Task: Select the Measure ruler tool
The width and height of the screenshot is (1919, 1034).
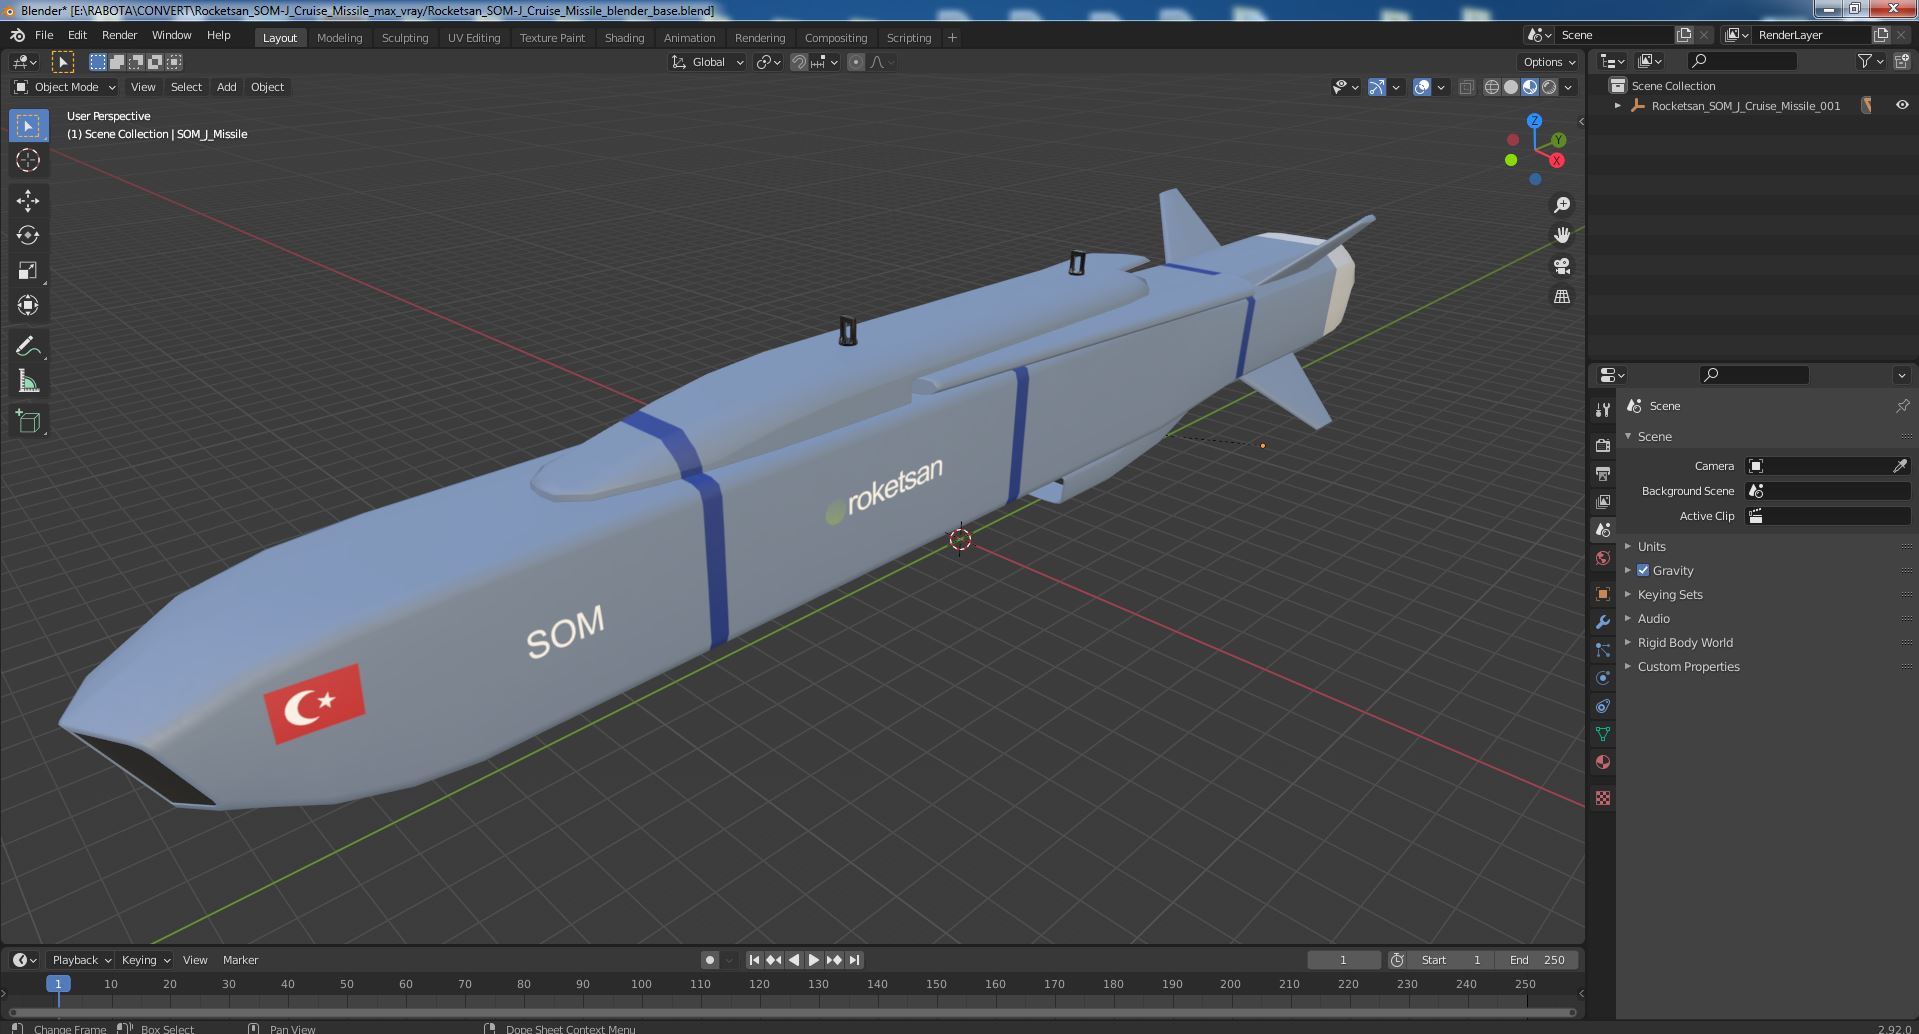Action: [28, 381]
